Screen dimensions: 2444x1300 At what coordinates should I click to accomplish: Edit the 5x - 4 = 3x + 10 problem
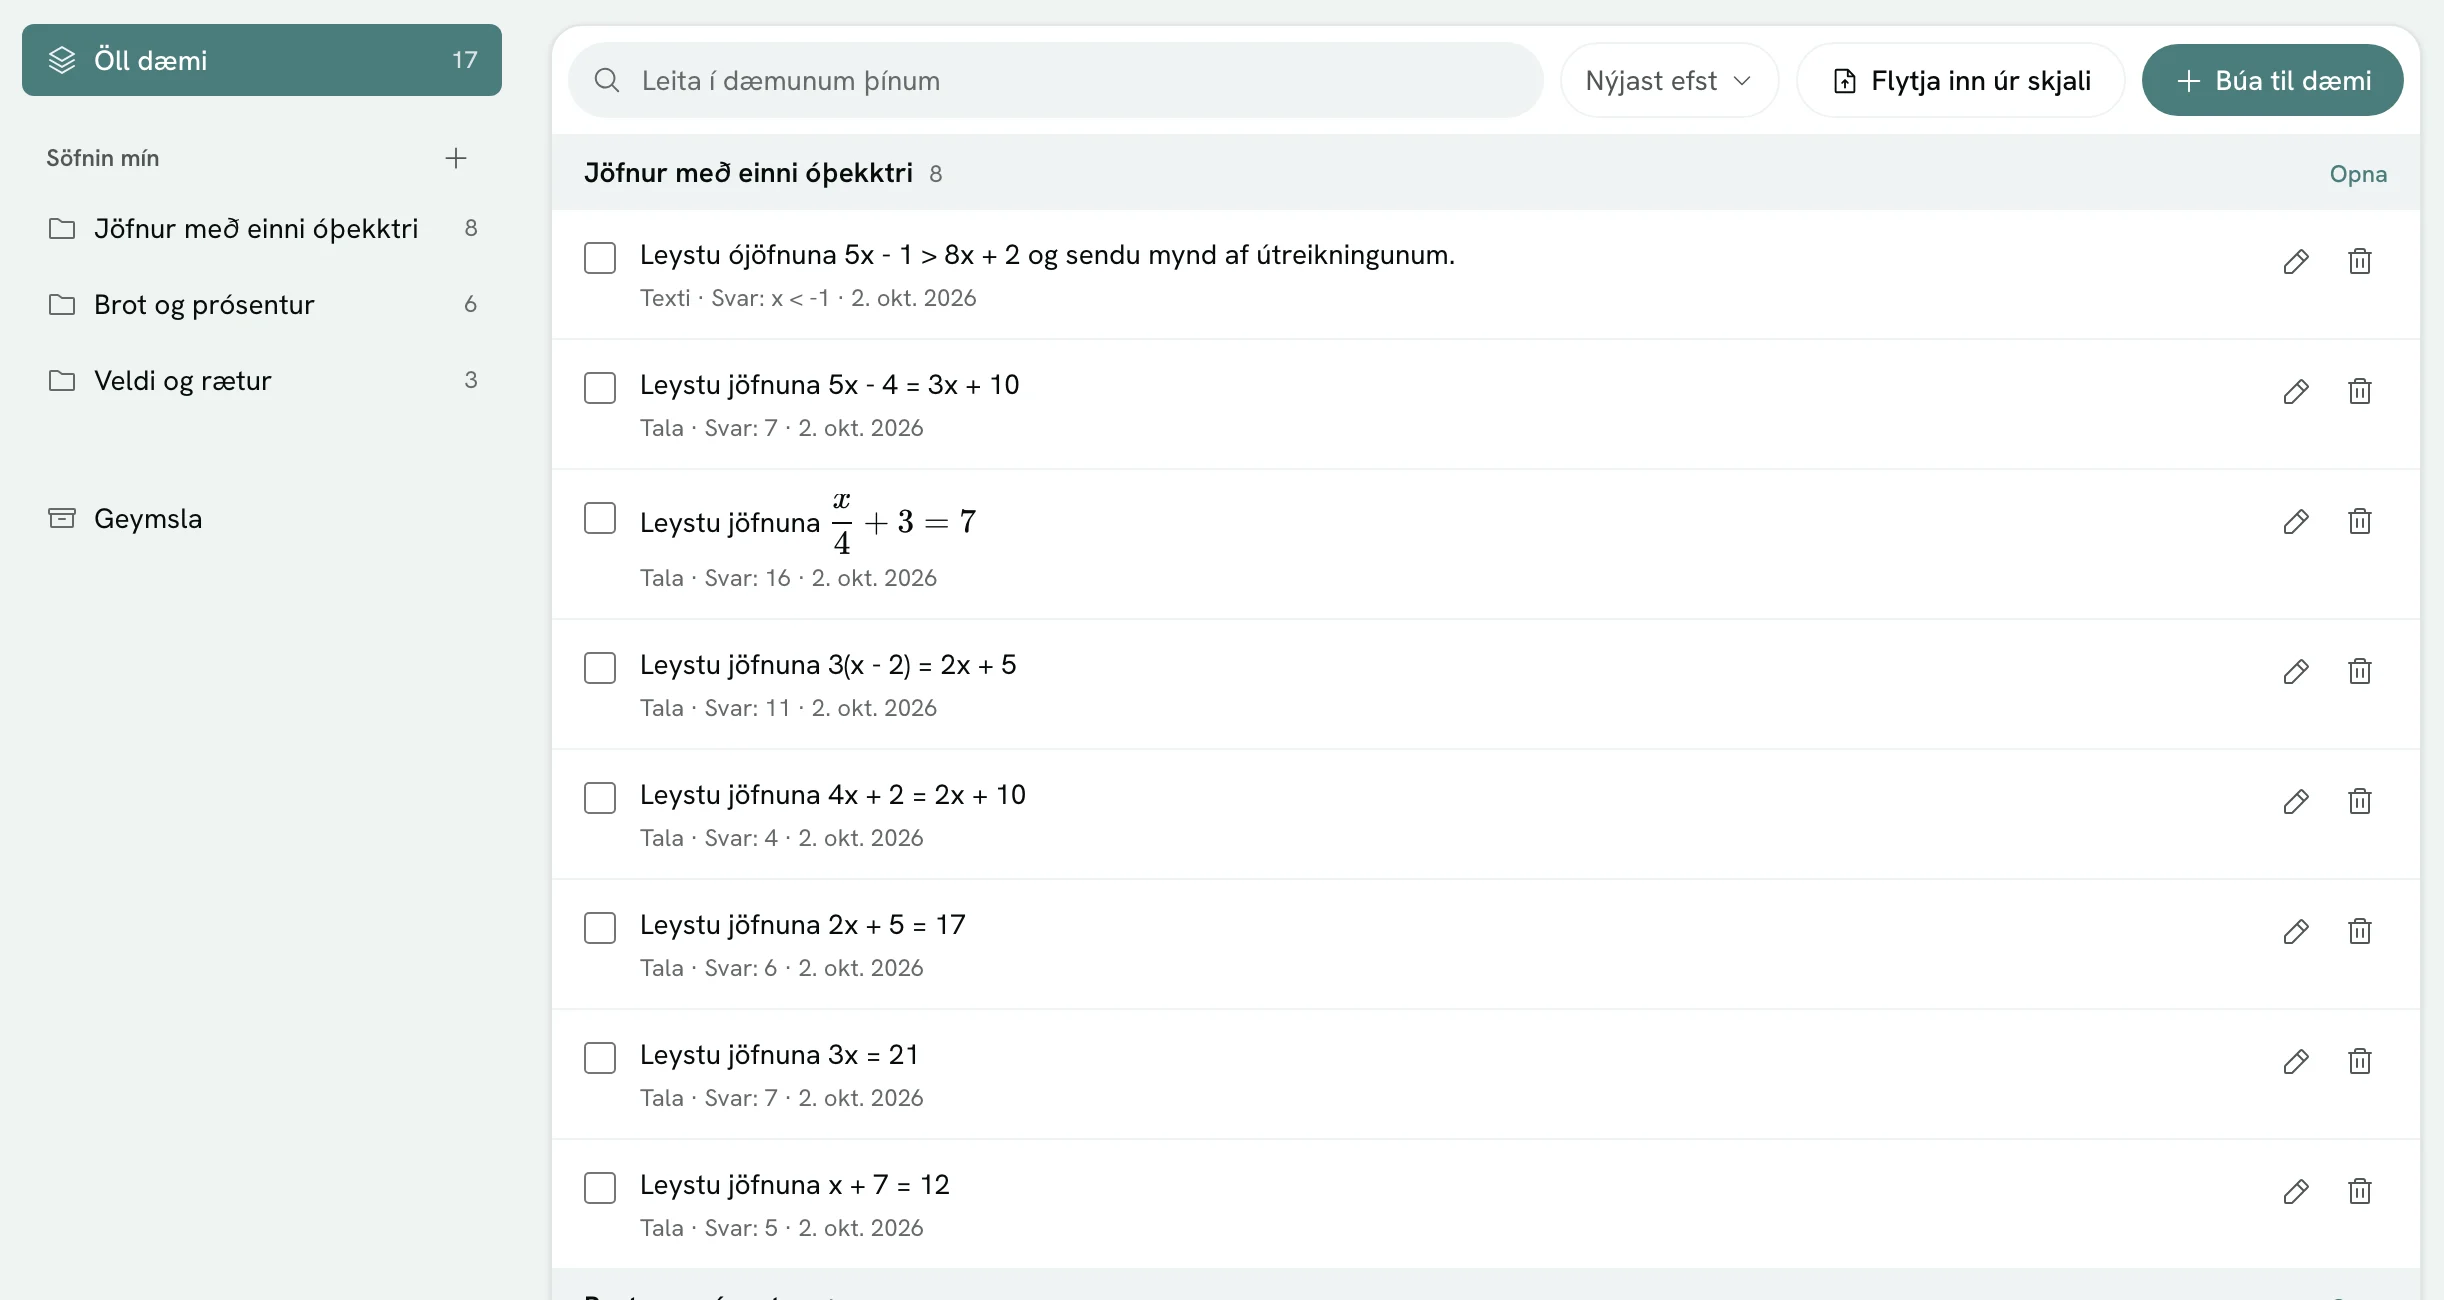pos(2296,391)
